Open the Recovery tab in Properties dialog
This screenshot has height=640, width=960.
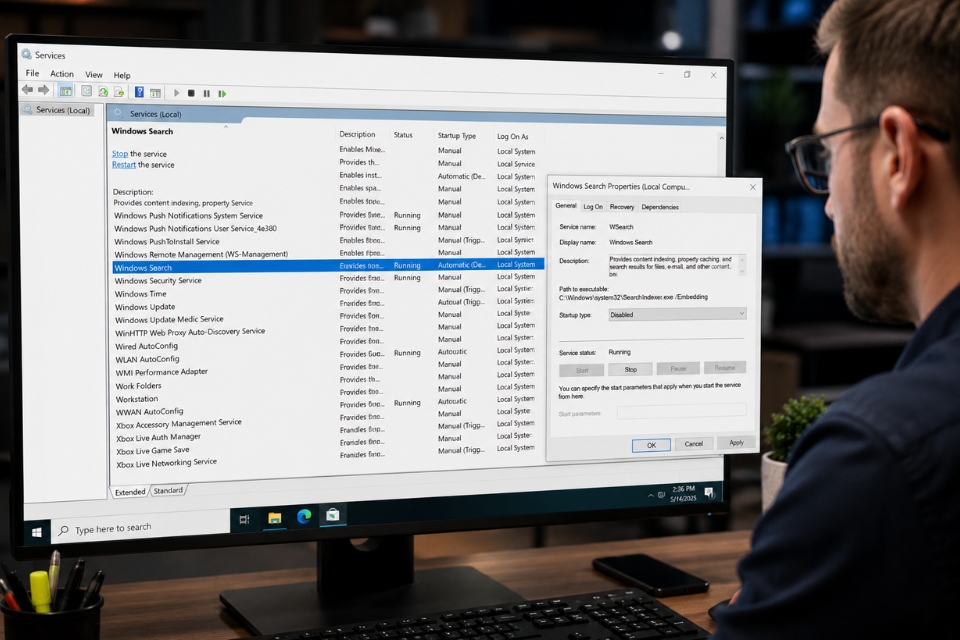[x=622, y=207]
